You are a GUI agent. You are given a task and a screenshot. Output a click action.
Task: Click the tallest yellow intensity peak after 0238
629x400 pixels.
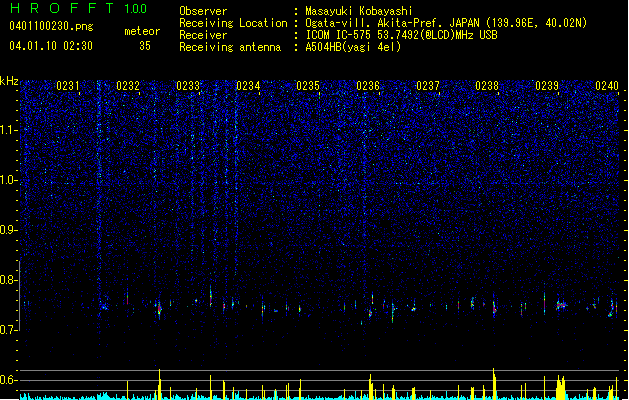pyautogui.click(x=494, y=384)
